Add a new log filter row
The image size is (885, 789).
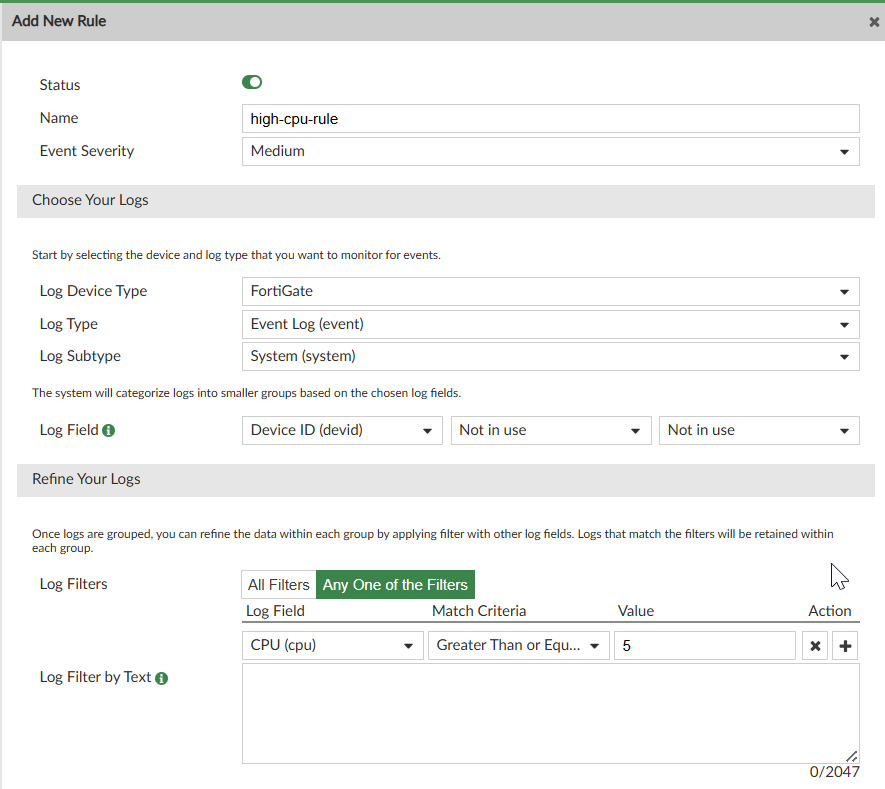pyautogui.click(x=846, y=646)
